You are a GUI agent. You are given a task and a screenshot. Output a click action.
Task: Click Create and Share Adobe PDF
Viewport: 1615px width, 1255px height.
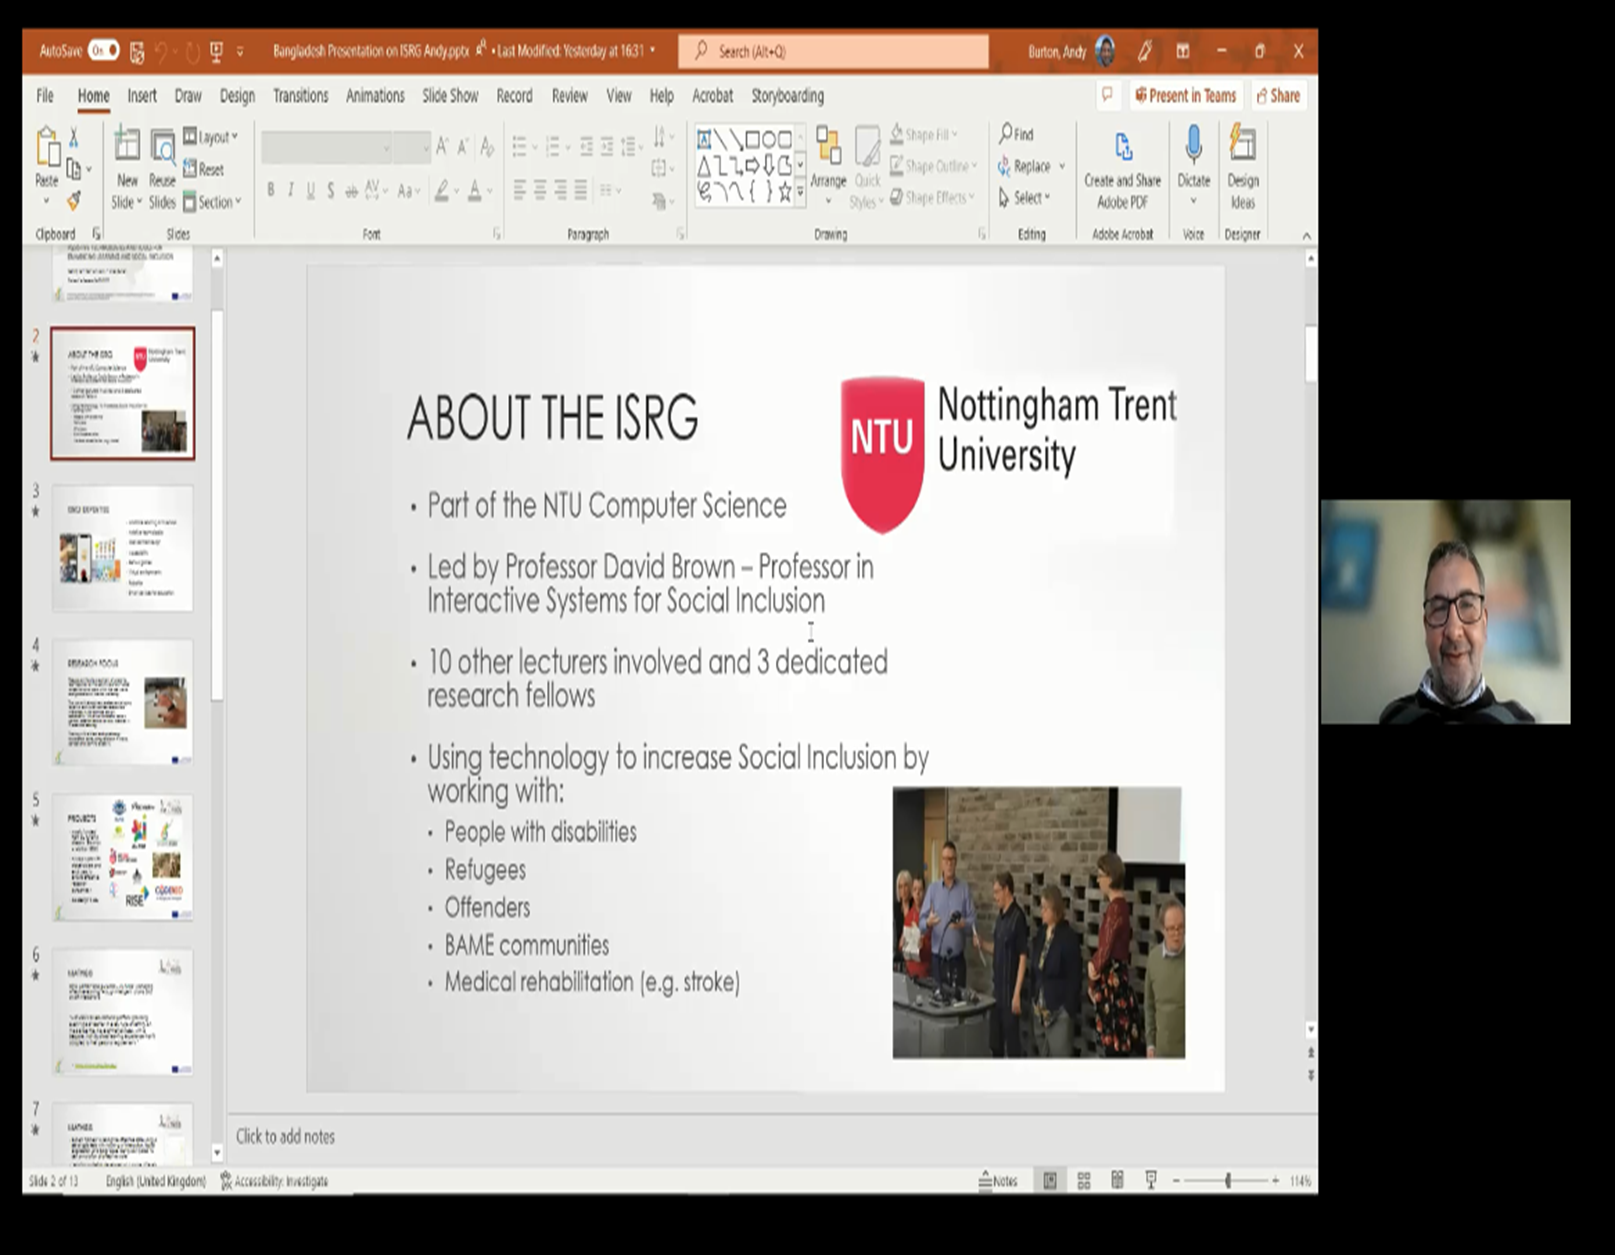(x=1122, y=166)
